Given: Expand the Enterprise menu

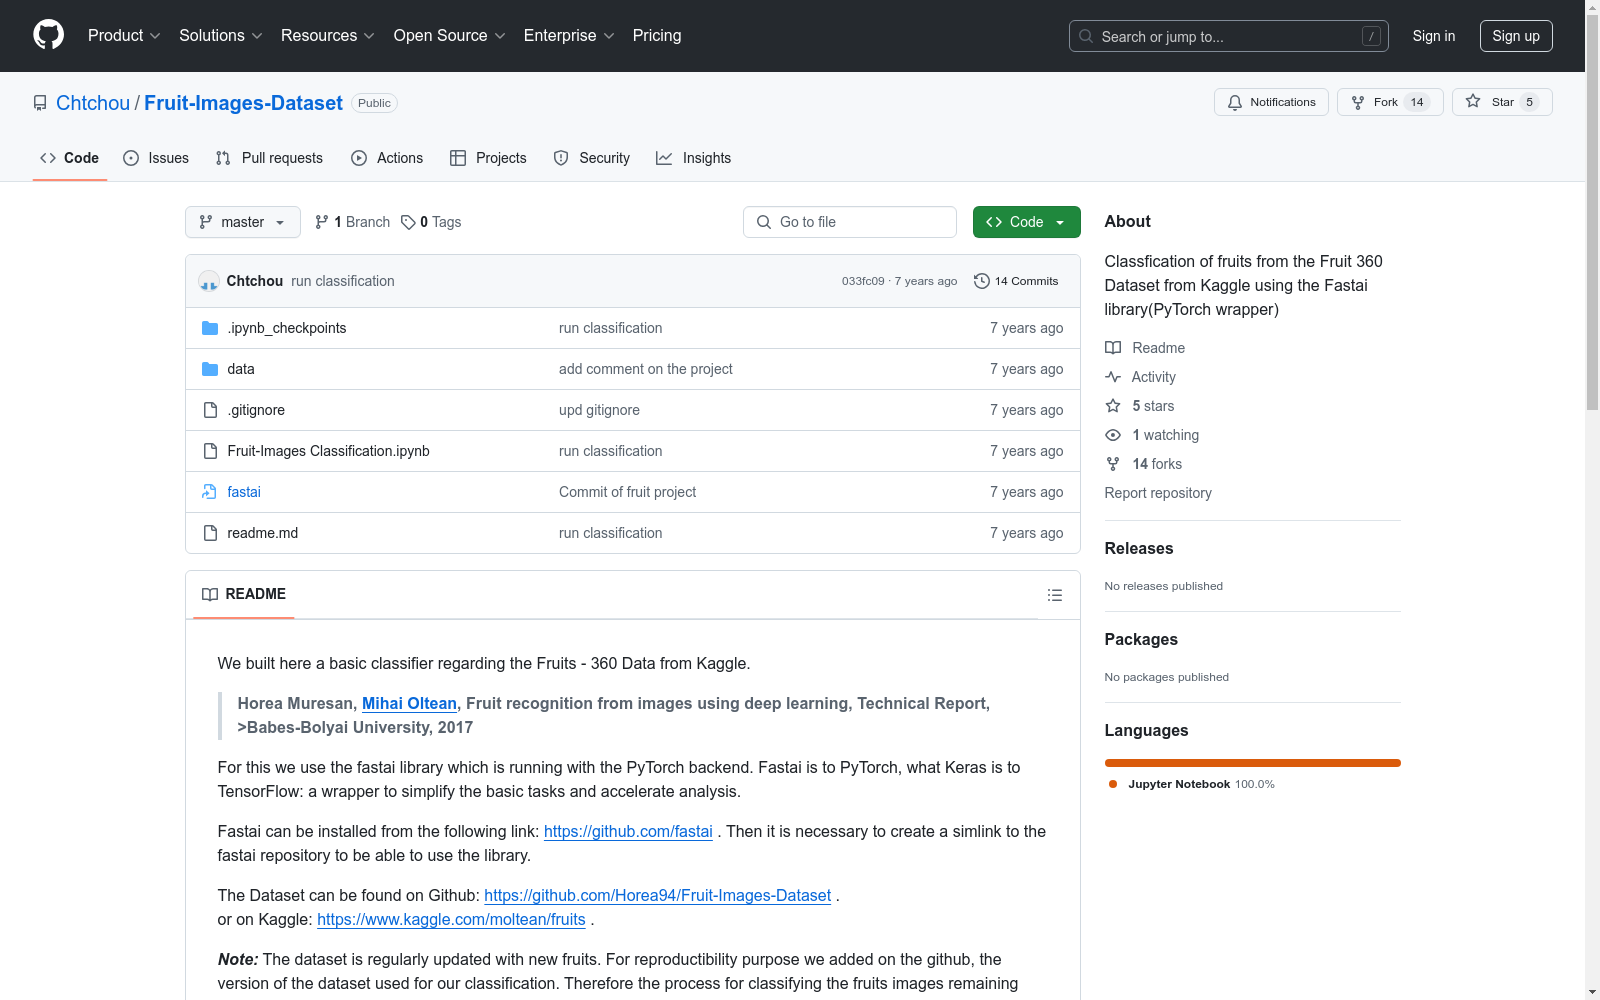Looking at the screenshot, I should 569,36.
